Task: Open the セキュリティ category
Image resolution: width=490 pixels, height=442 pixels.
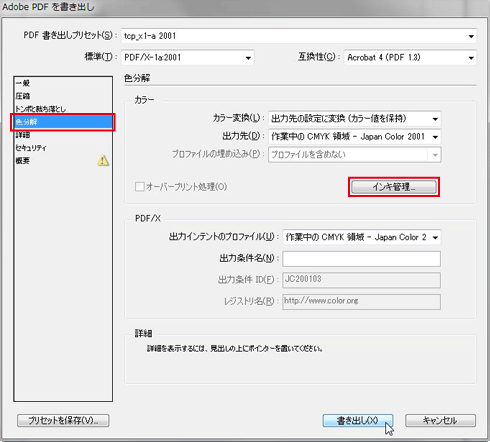Action: (31, 148)
